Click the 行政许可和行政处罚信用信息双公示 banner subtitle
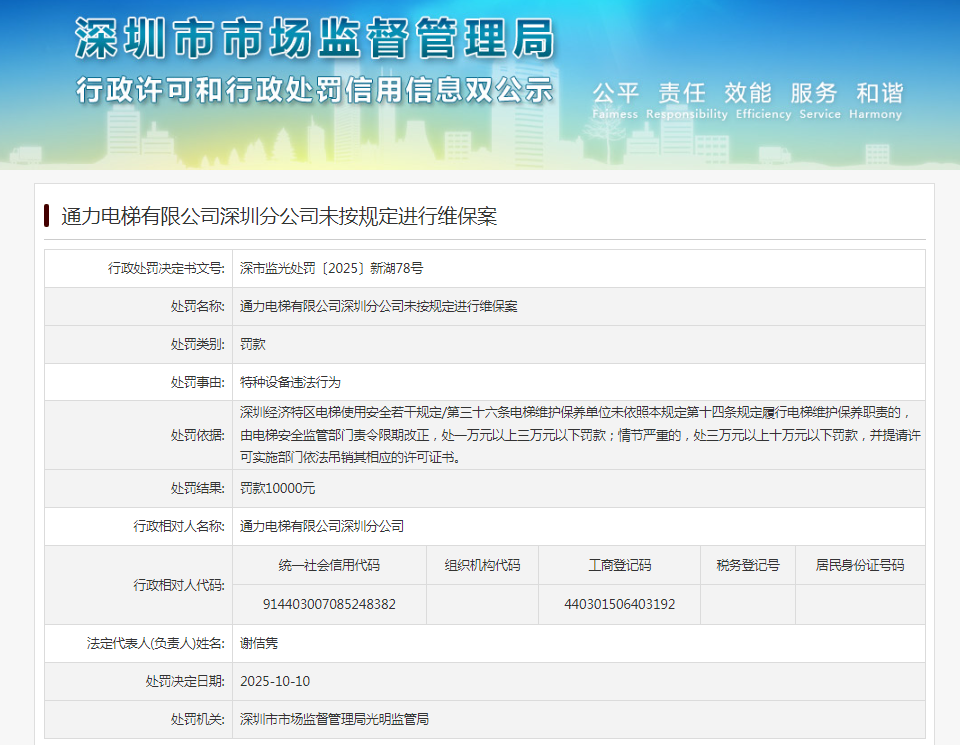This screenshot has width=960, height=745. 314,90
